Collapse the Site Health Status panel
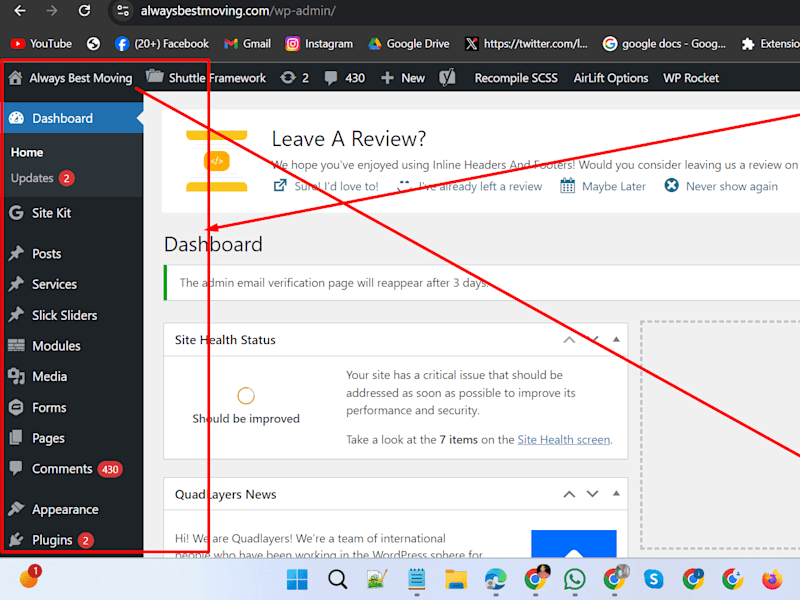The image size is (800, 600). coord(616,339)
